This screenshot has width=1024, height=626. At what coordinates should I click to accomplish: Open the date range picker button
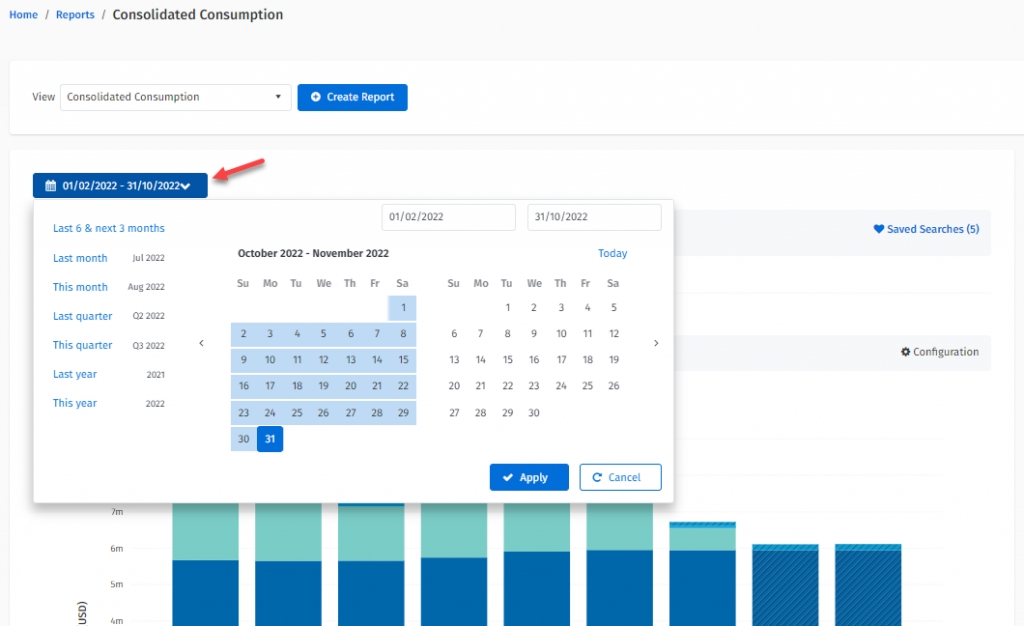[x=120, y=185]
